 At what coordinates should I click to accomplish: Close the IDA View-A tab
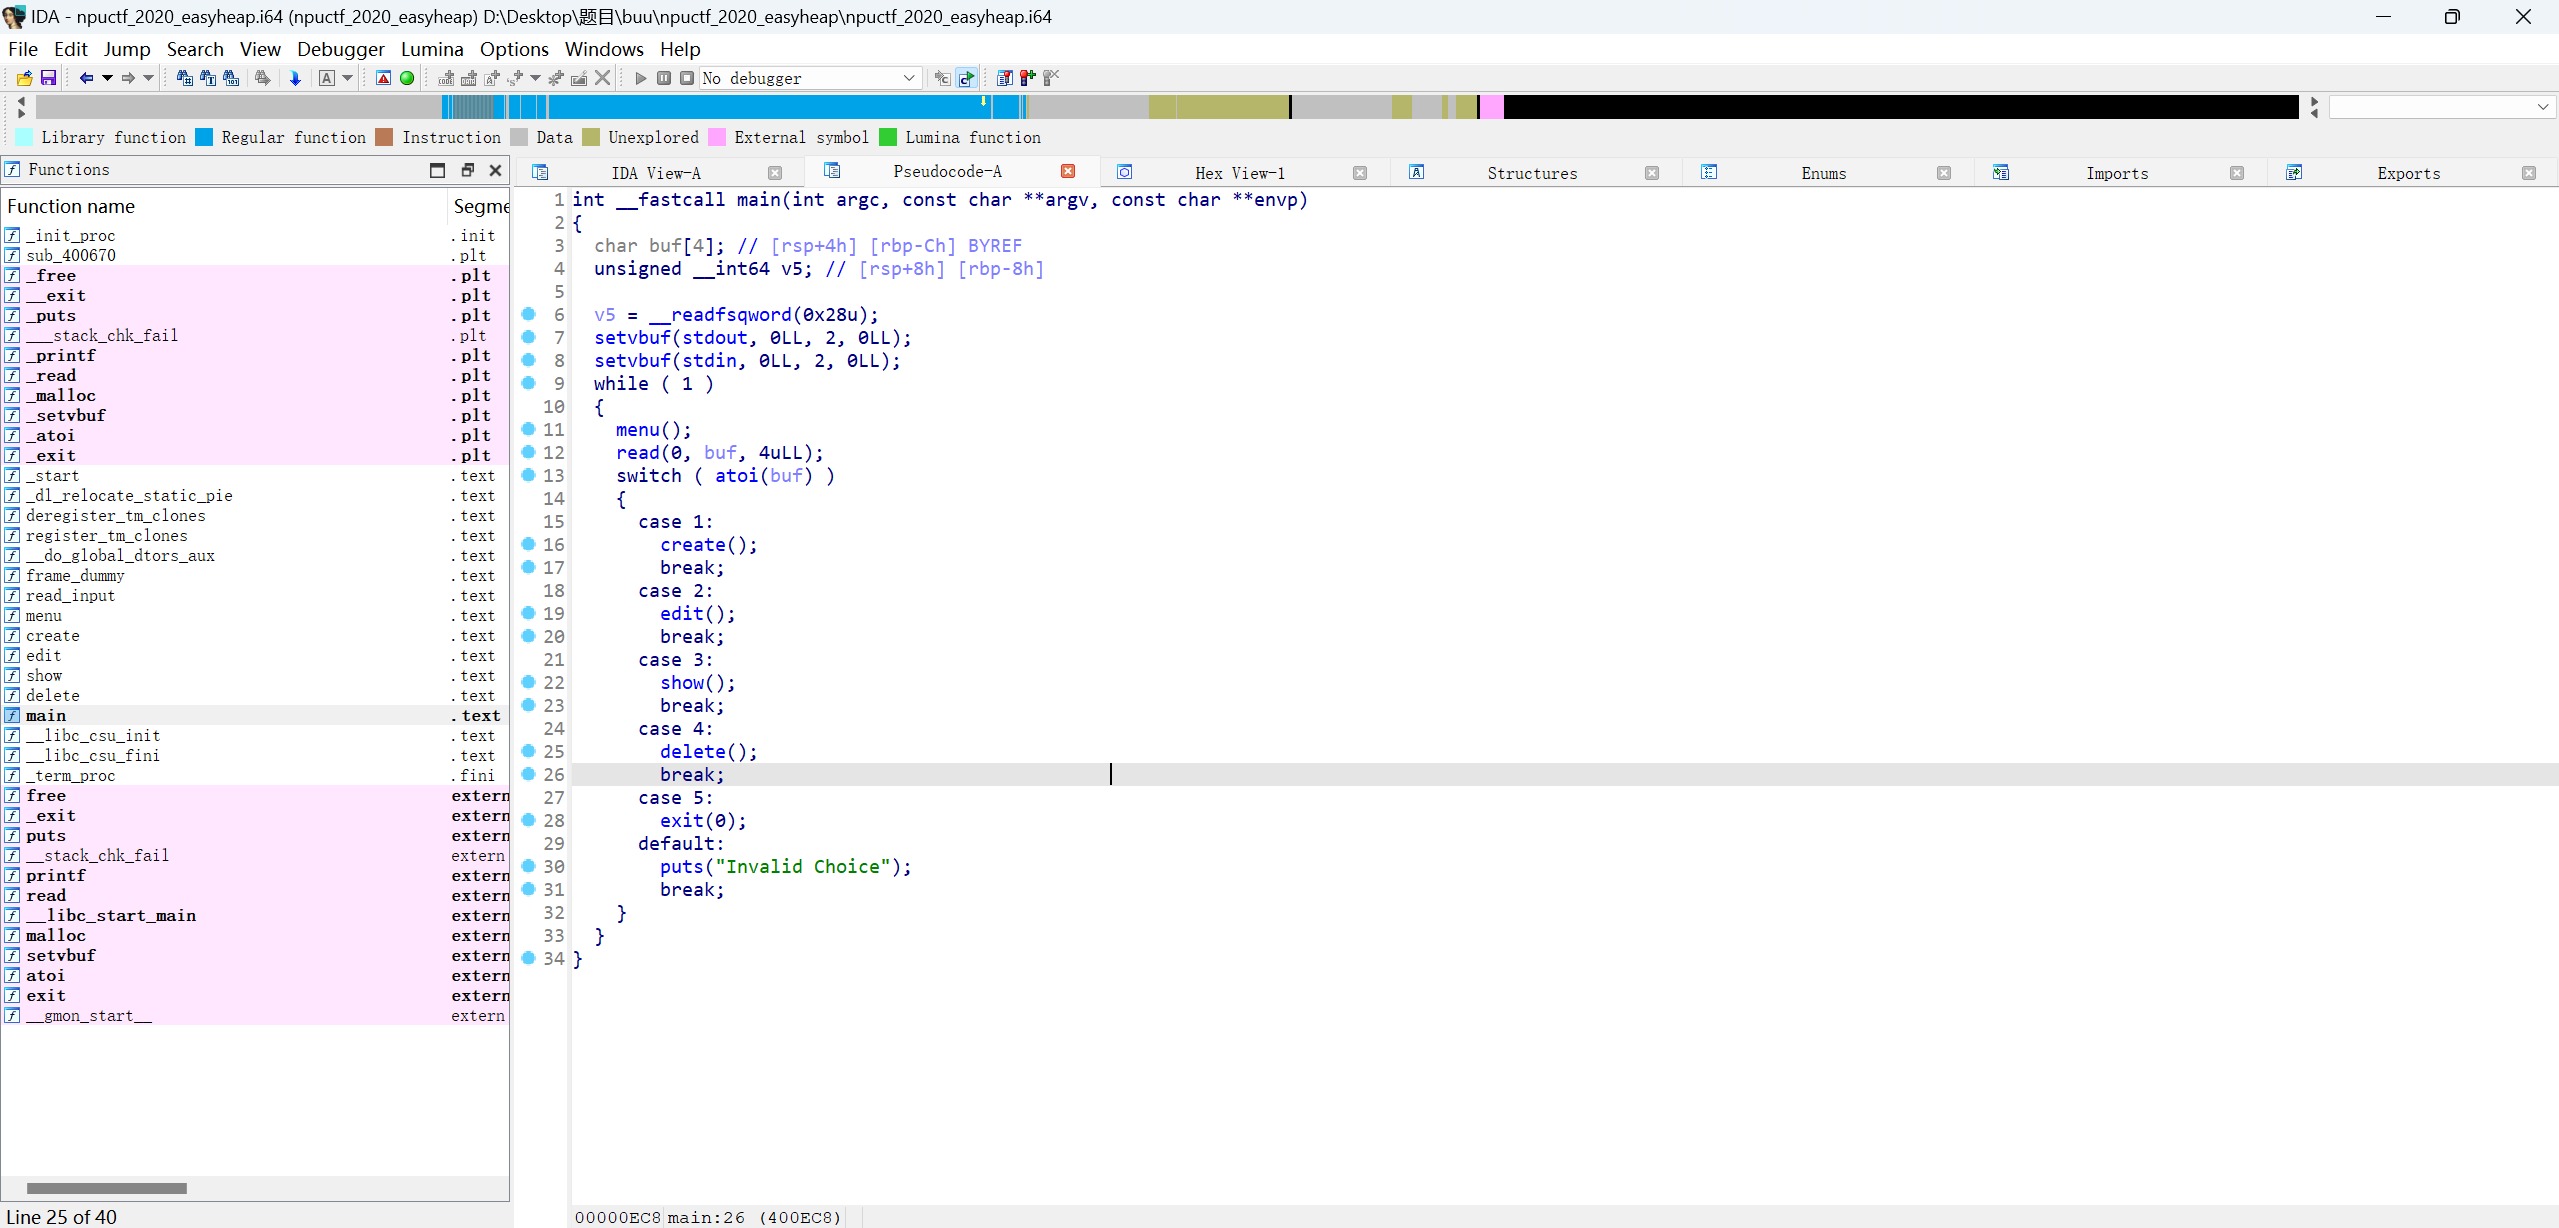(x=775, y=173)
